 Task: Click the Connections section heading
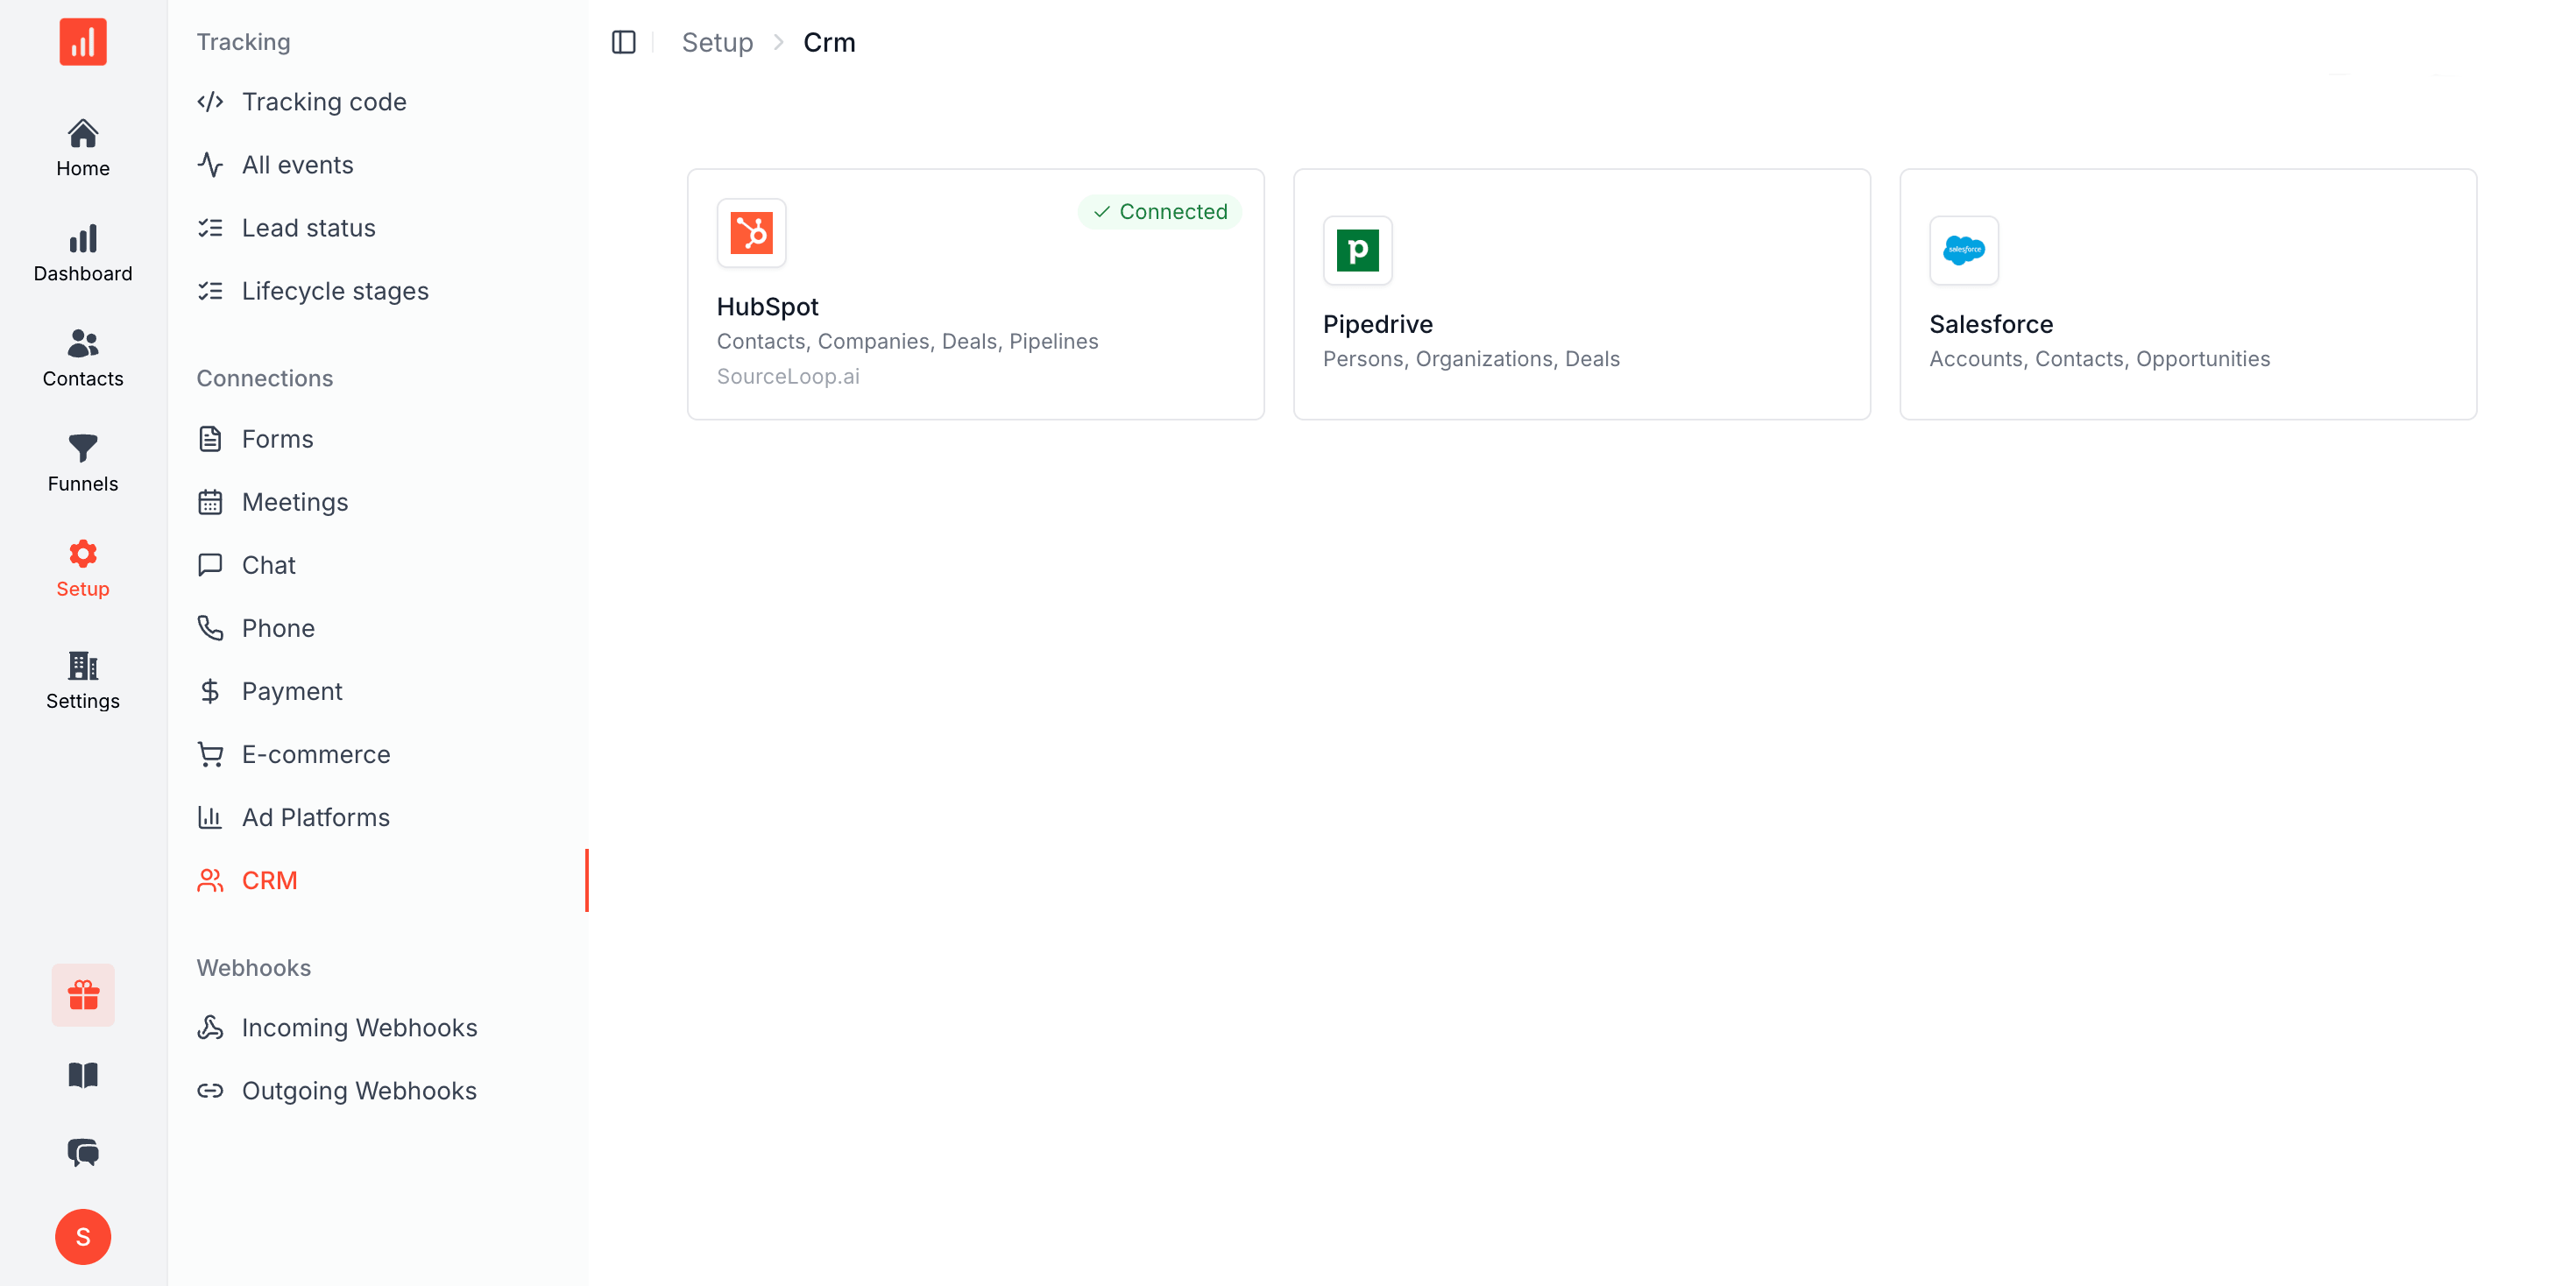pos(264,378)
